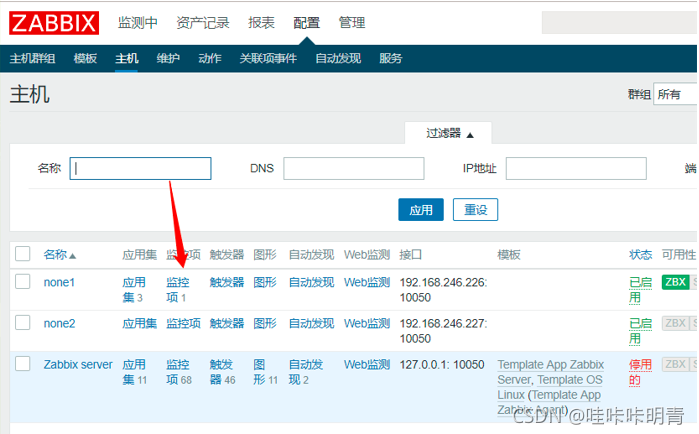Go to 模板 submenu

(x=85, y=58)
